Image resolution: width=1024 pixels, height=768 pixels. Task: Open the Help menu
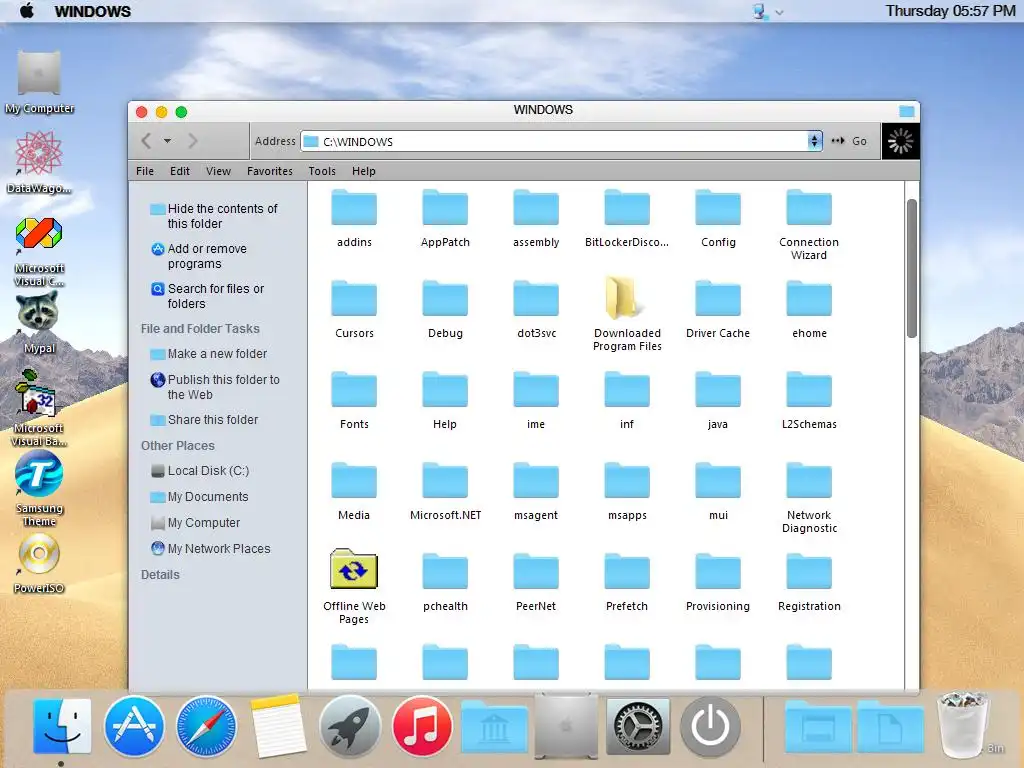pos(364,171)
